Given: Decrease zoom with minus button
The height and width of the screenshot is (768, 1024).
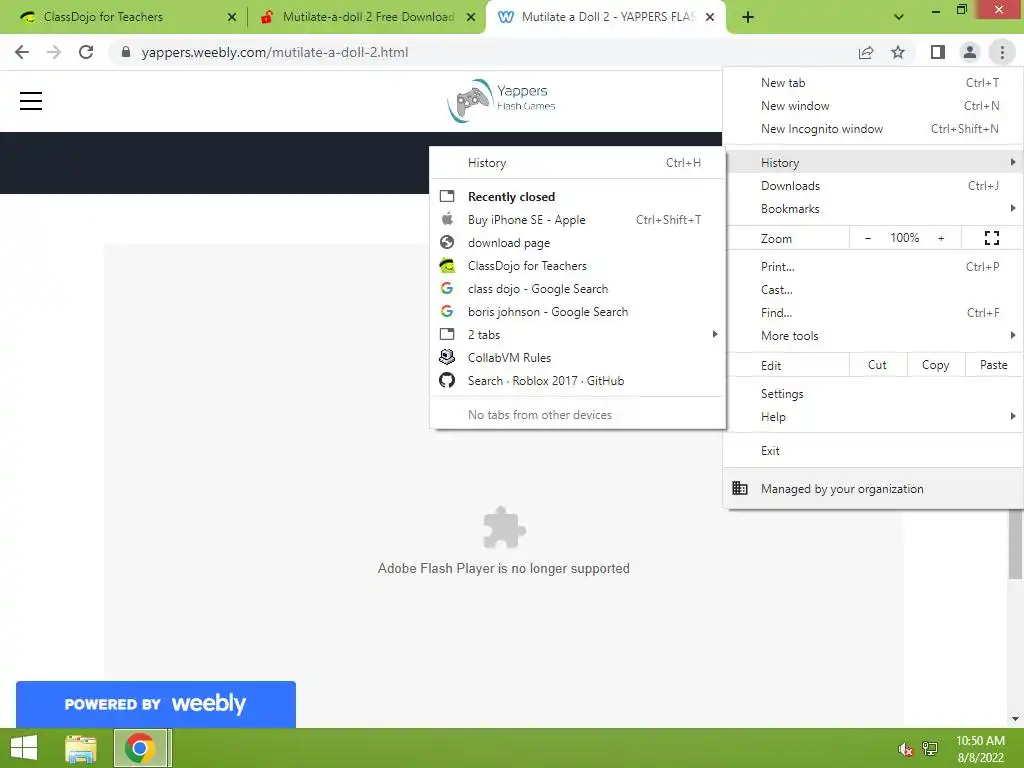Looking at the screenshot, I should (x=868, y=238).
